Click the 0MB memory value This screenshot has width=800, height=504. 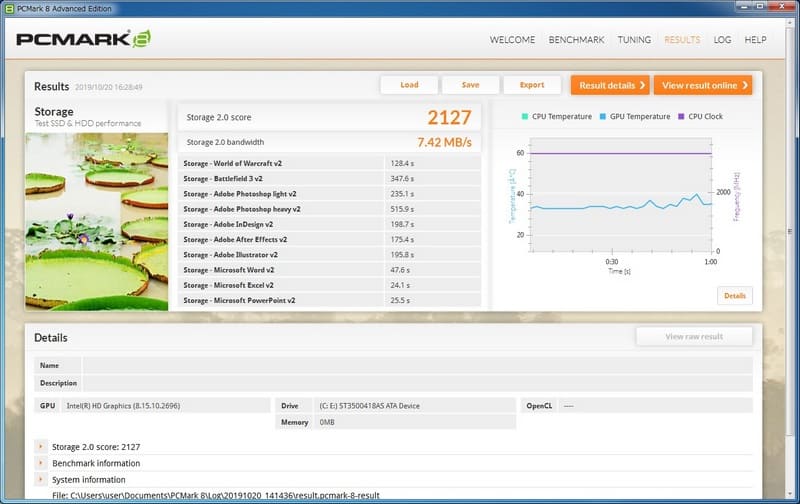[x=327, y=422]
